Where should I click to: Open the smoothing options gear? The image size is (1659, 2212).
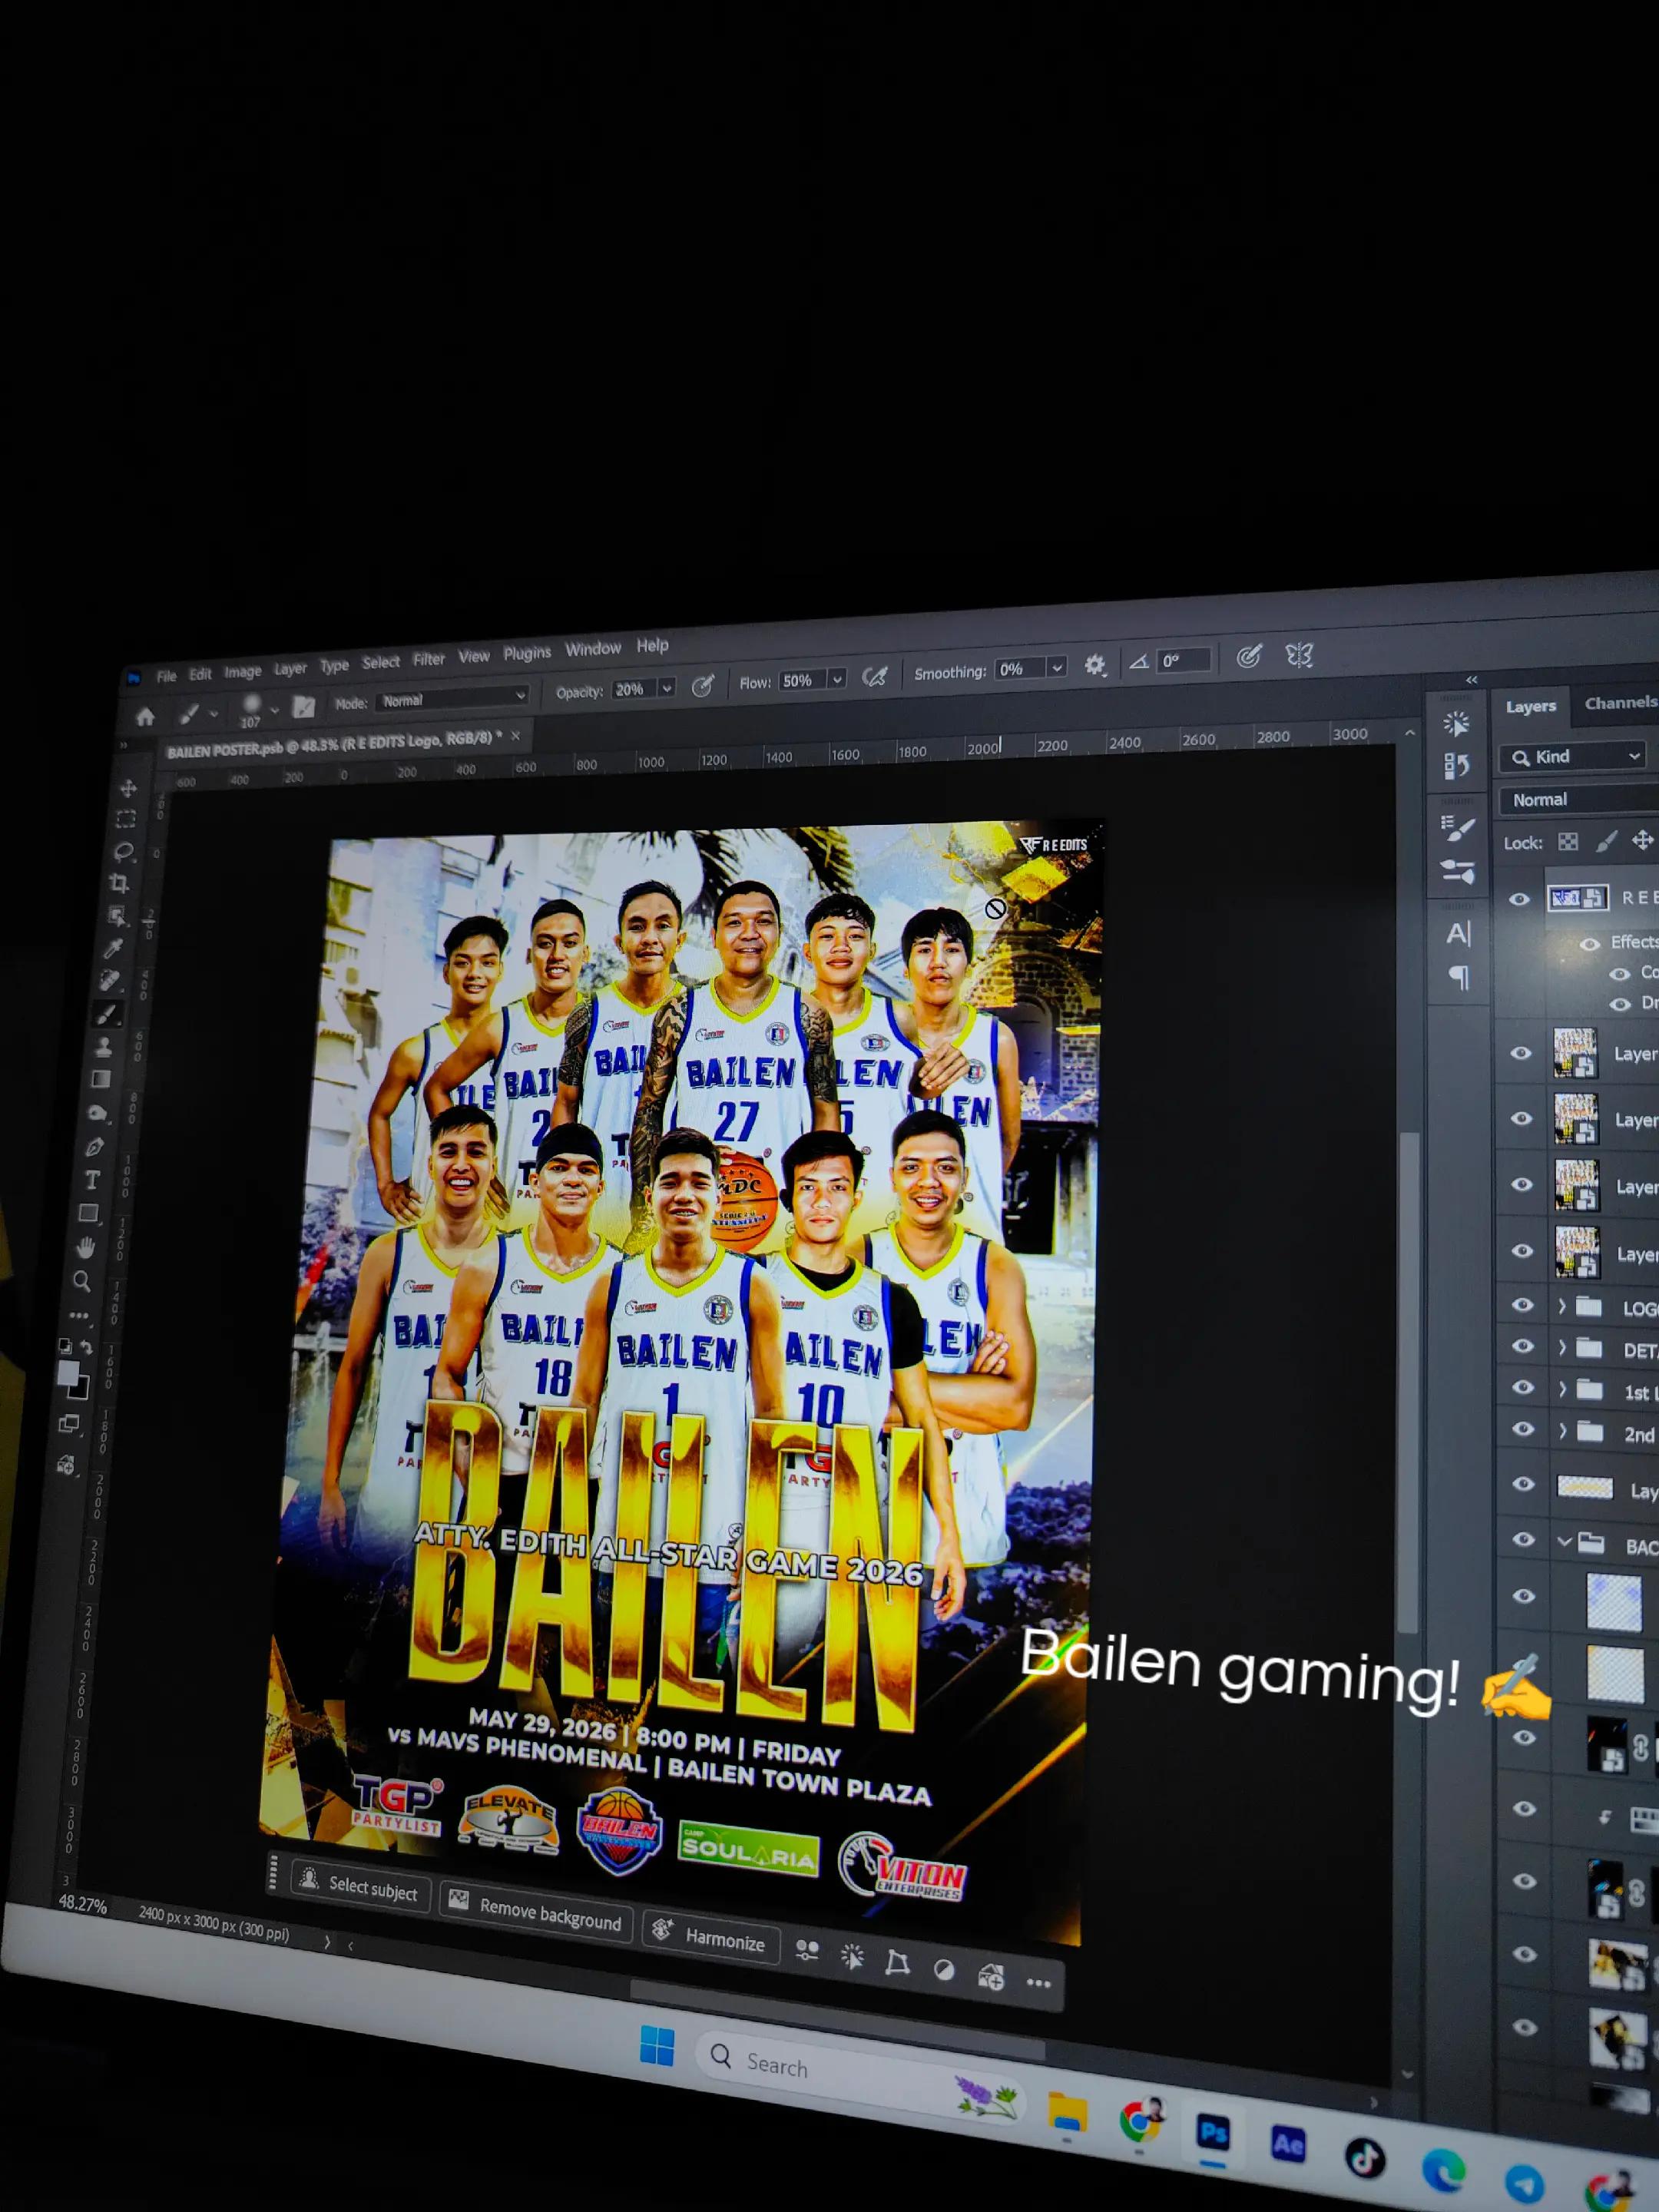coord(1095,665)
